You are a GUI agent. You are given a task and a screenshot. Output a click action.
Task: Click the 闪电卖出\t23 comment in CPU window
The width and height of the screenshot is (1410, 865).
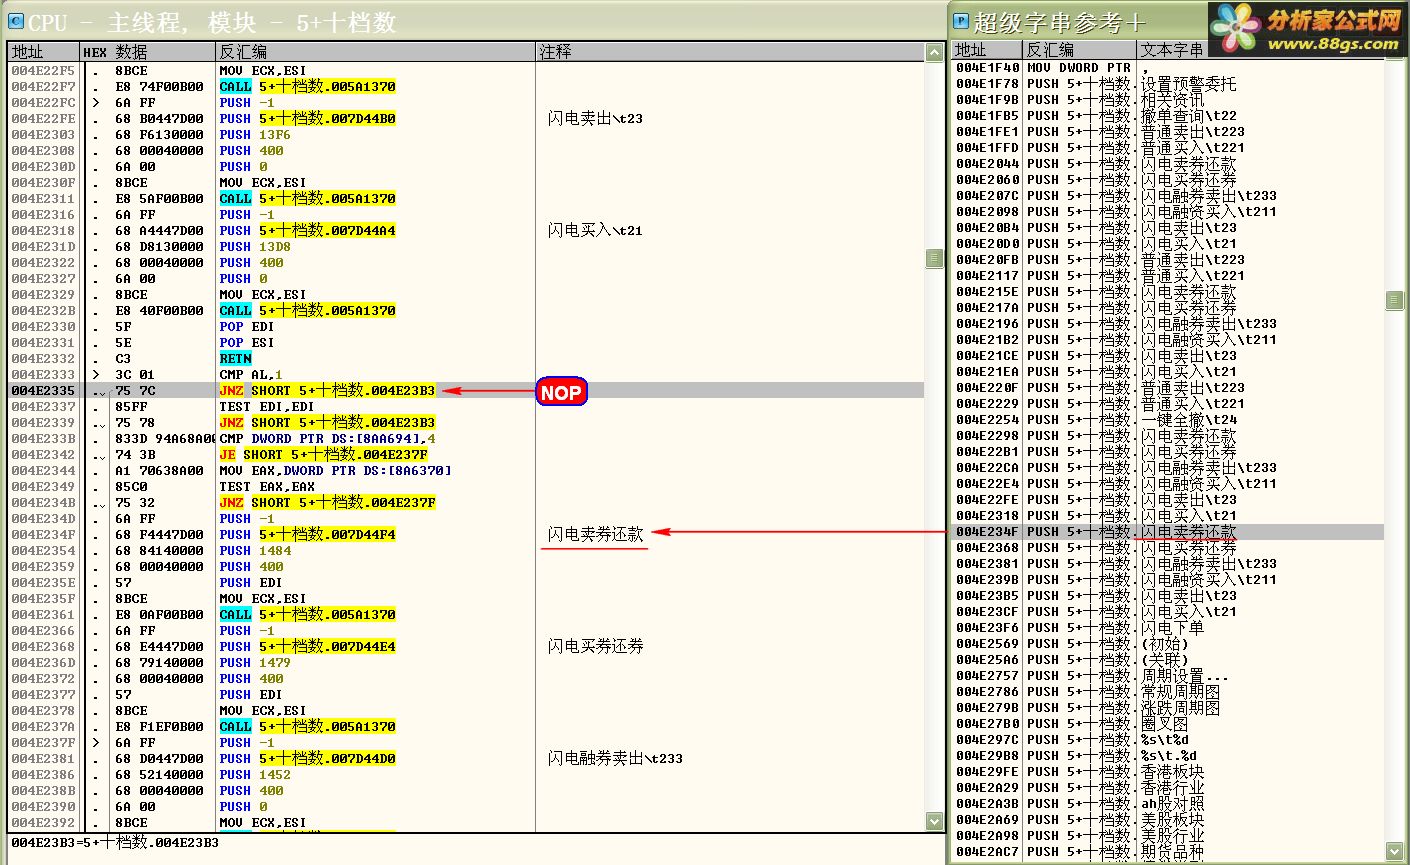coord(595,118)
